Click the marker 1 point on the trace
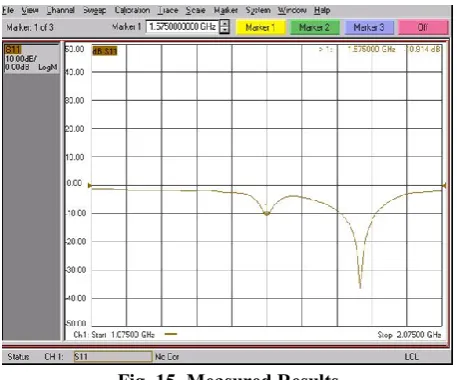The width and height of the screenshot is (457, 380). click(266, 213)
